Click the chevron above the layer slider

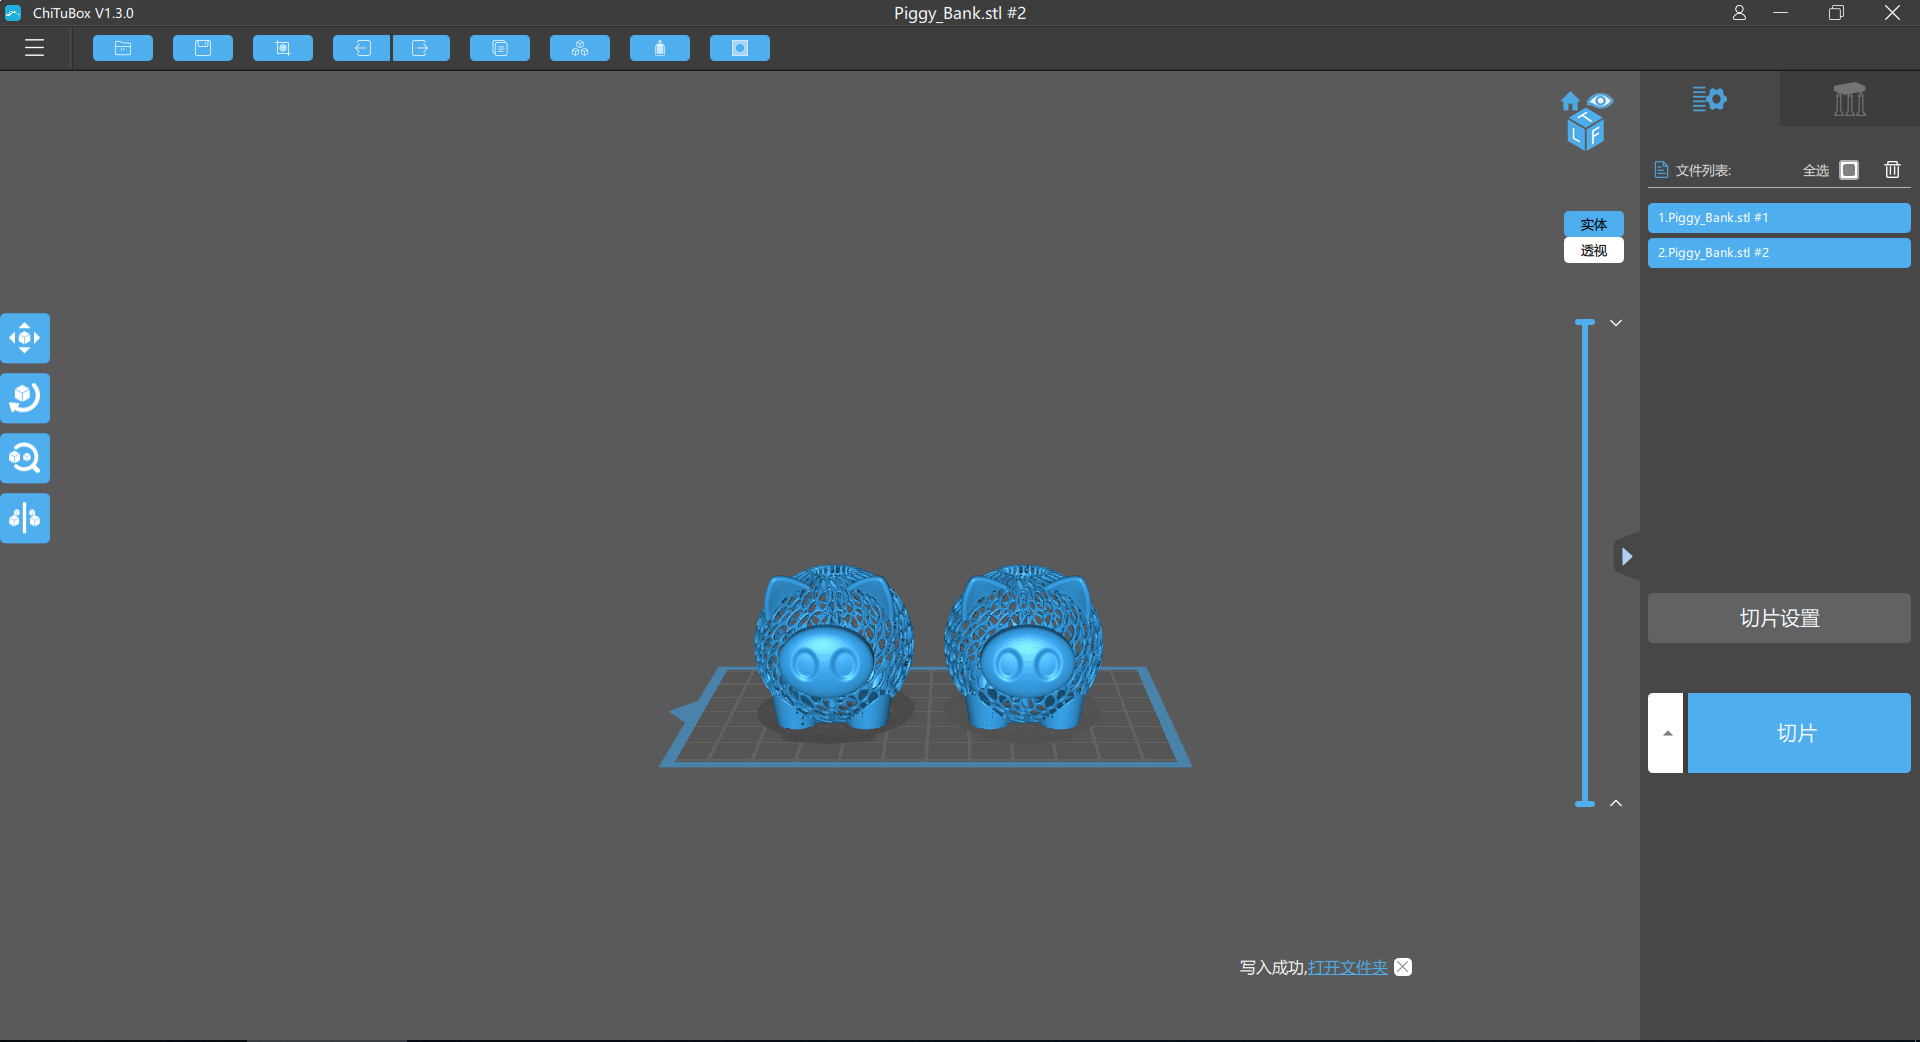[1616, 323]
